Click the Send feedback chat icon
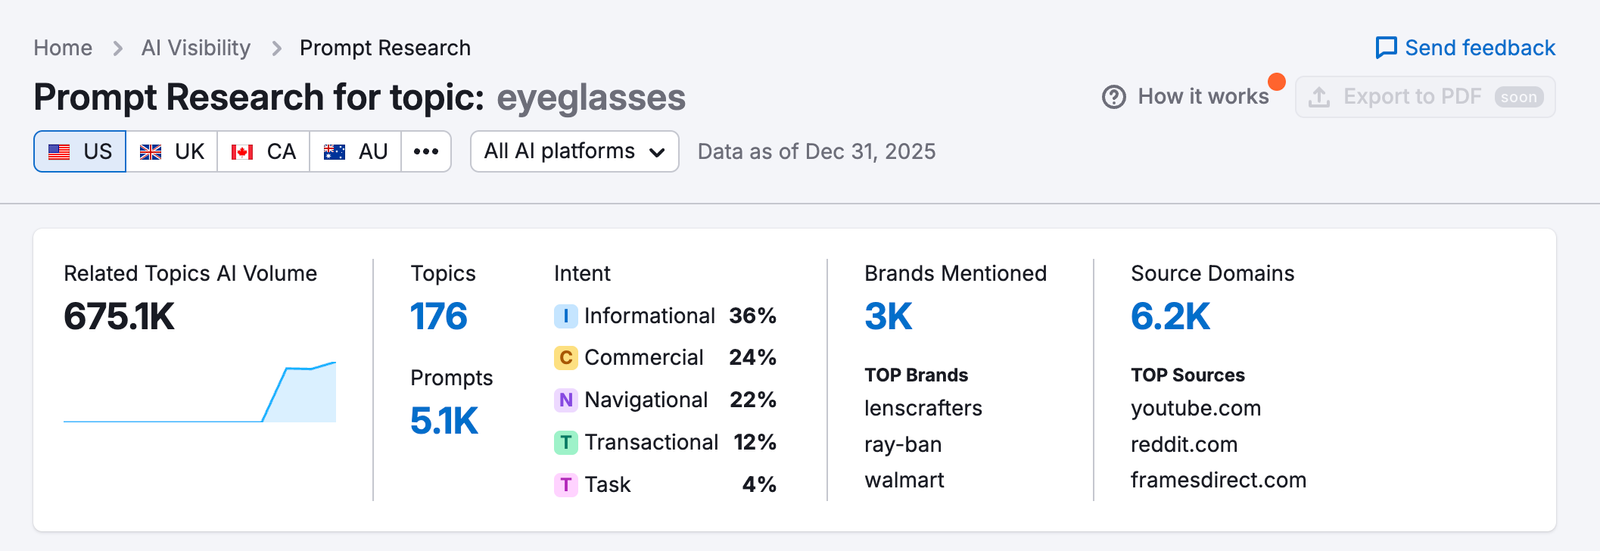This screenshot has width=1600, height=551. tap(1386, 48)
